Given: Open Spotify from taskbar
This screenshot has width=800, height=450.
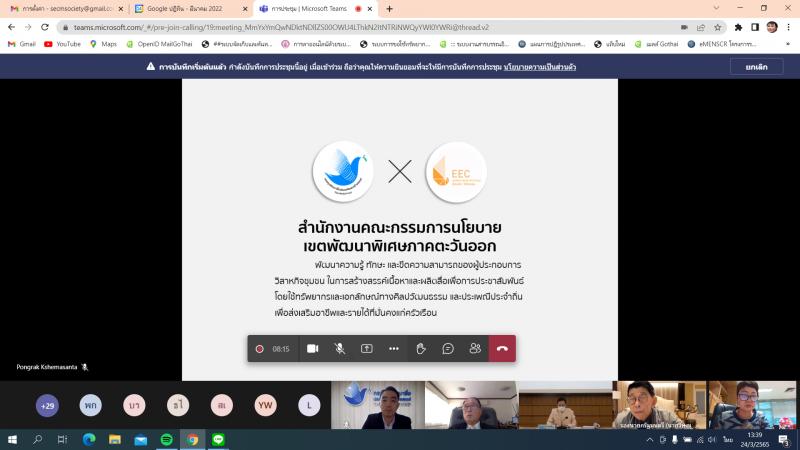Looking at the screenshot, I should [166, 439].
